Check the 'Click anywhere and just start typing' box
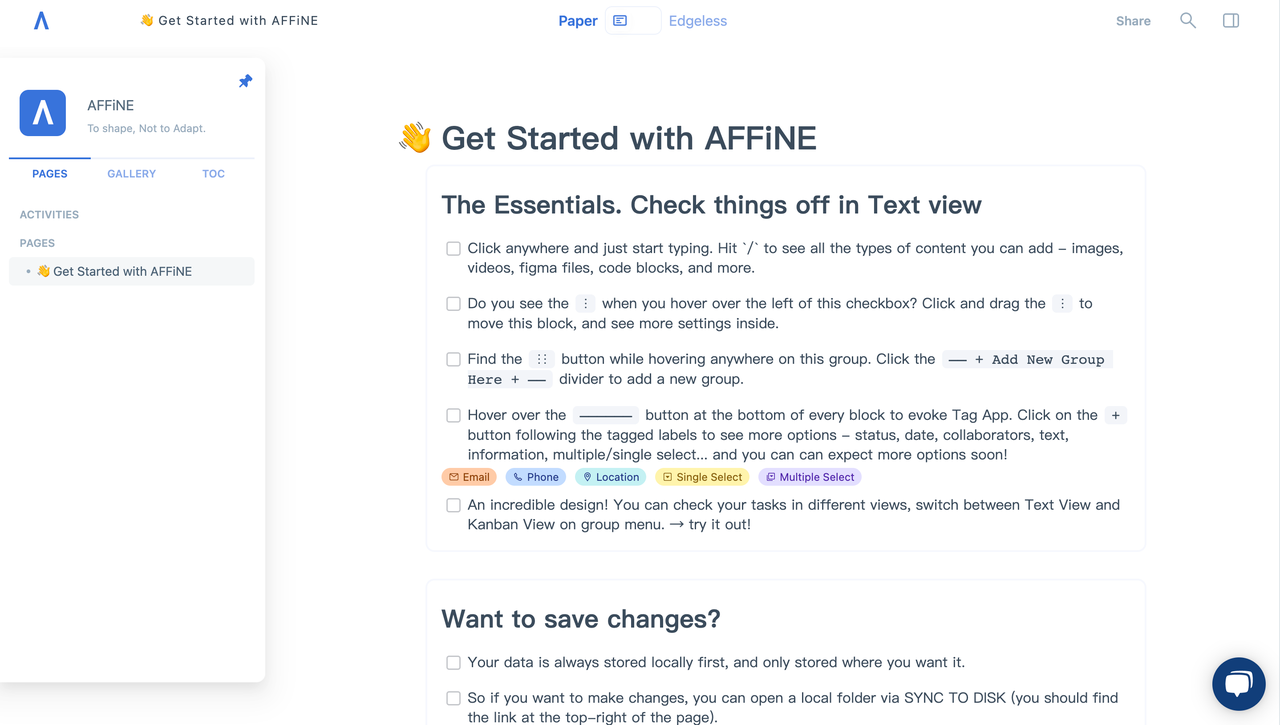Screen dimensions: 1280x725 [x=453, y=249]
